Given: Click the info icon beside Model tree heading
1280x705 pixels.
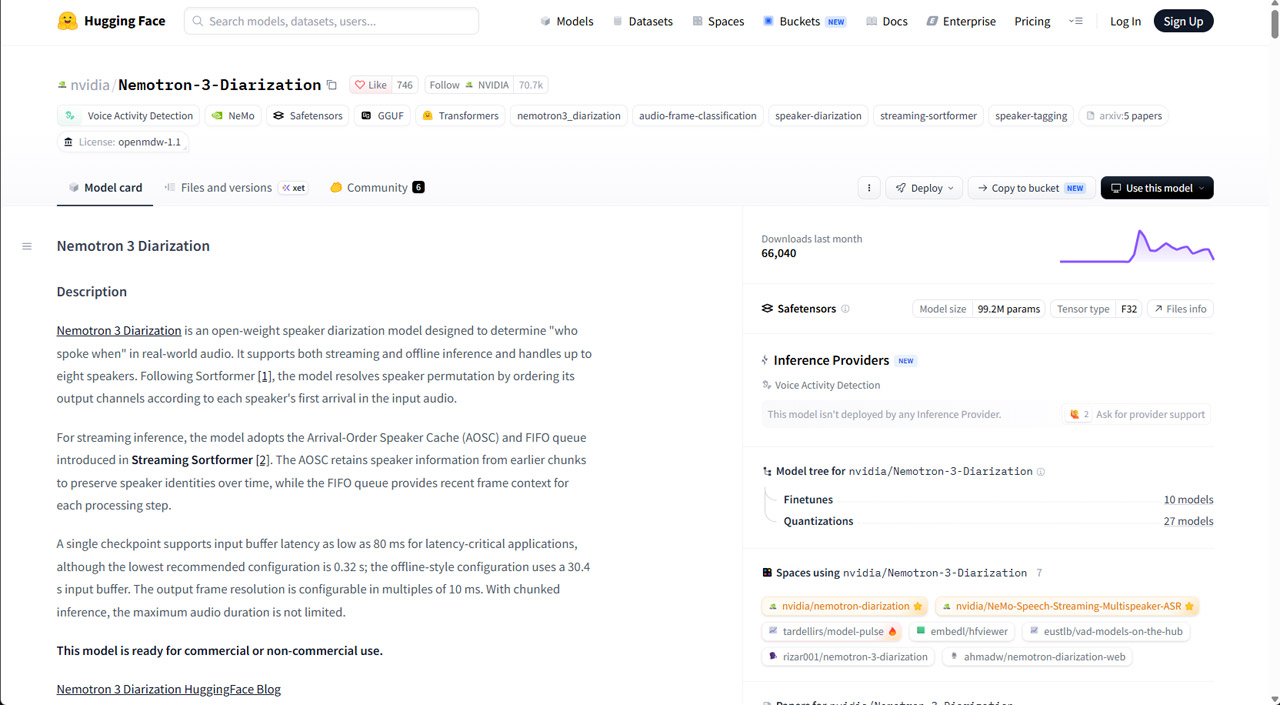Looking at the screenshot, I should [1041, 471].
